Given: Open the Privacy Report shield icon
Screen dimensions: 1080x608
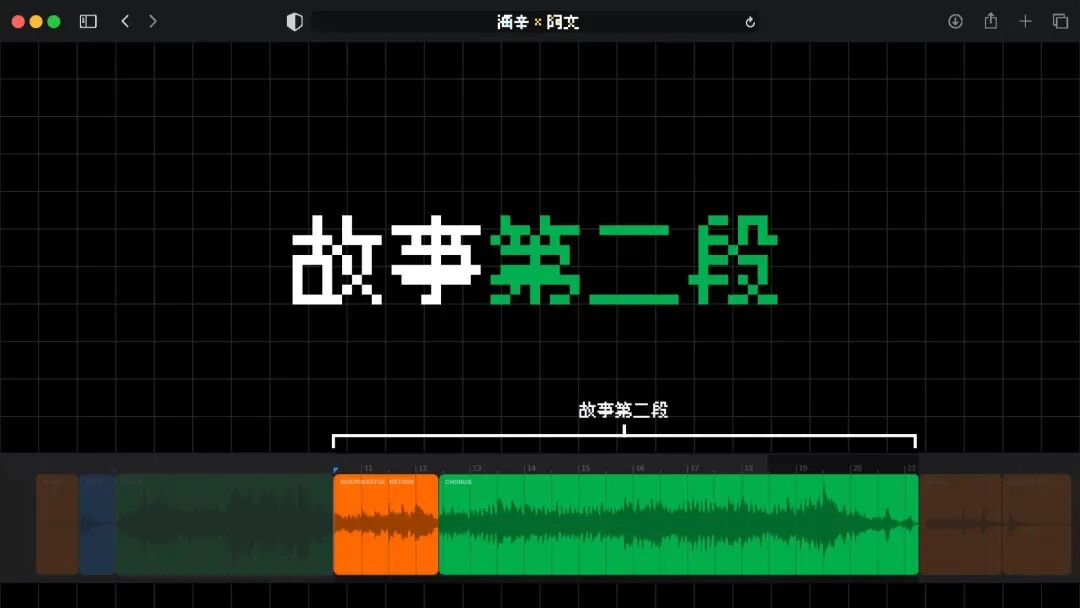Looking at the screenshot, I should point(294,20).
